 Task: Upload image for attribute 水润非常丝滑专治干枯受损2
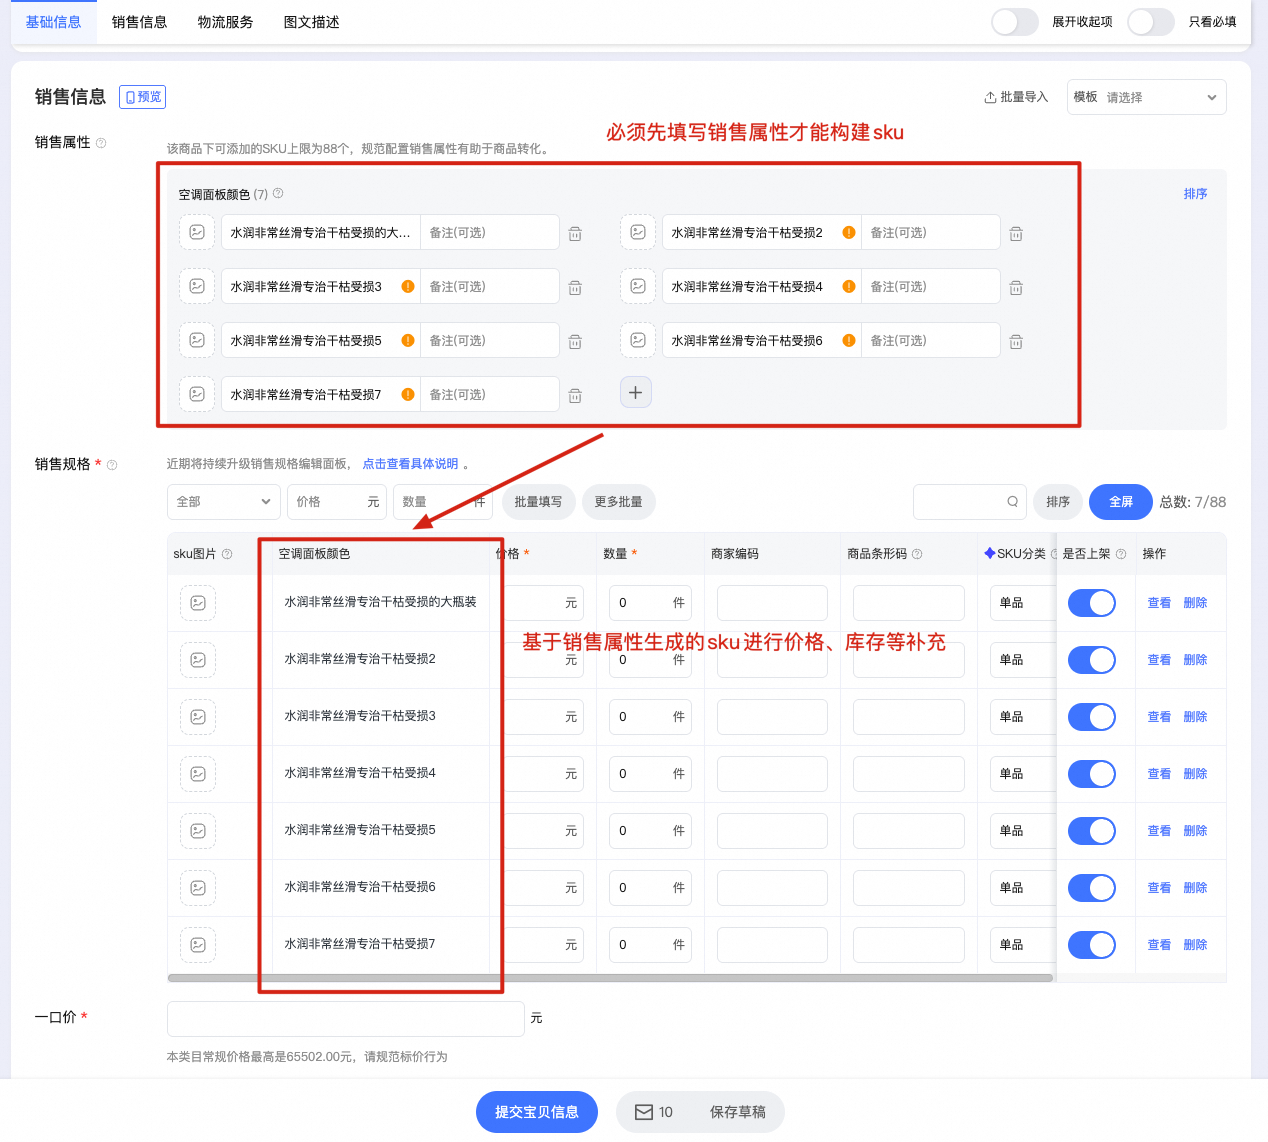coord(638,232)
